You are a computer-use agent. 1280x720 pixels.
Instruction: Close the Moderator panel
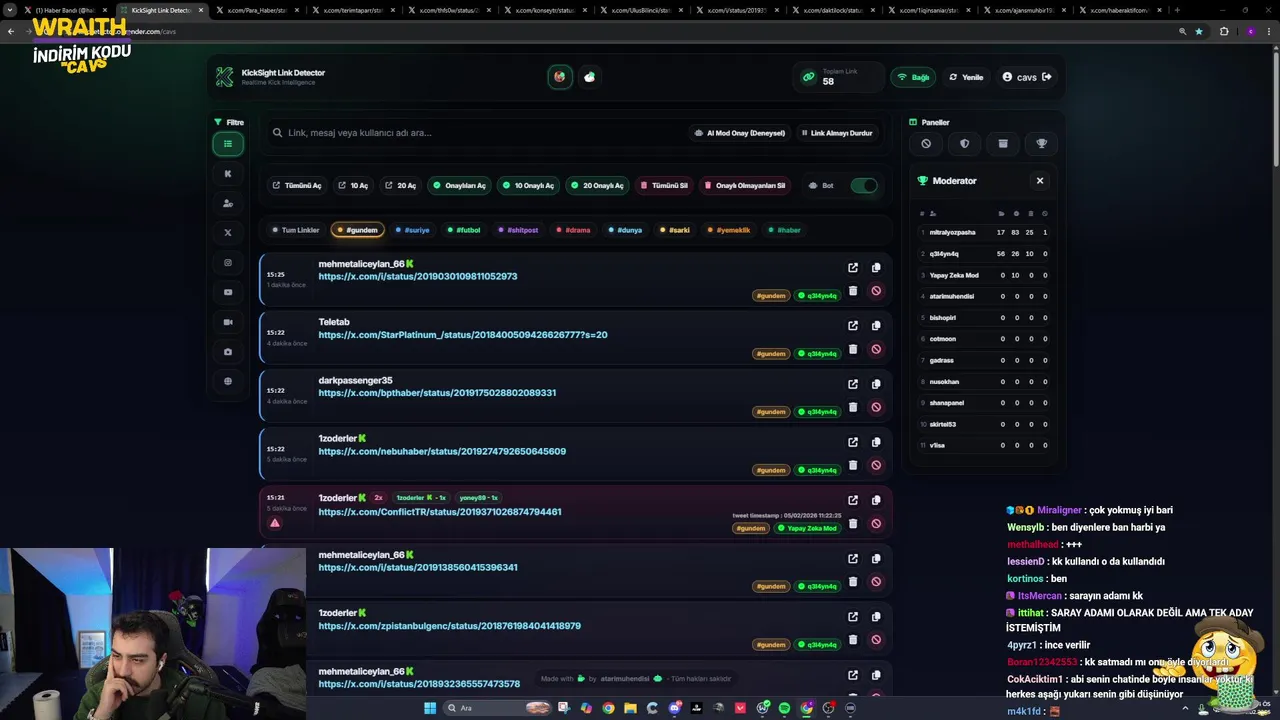[x=1040, y=181]
